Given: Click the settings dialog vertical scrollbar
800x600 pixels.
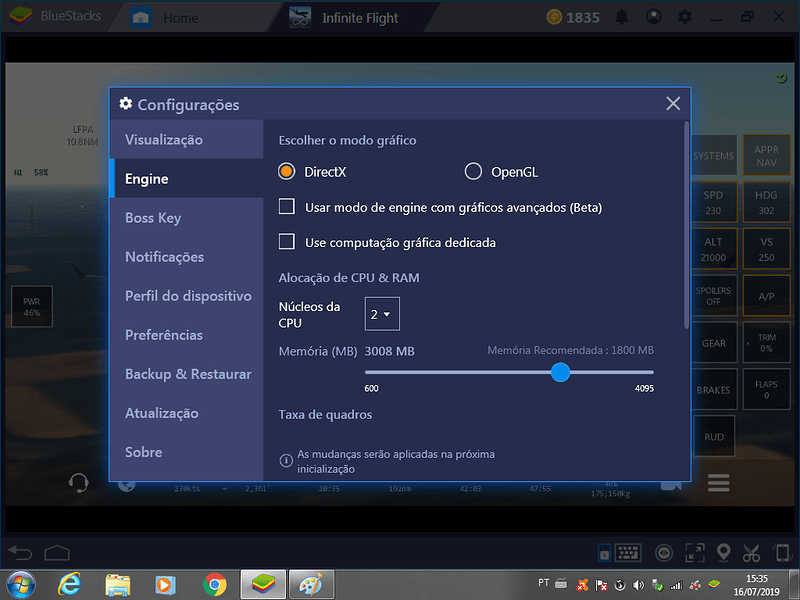Looking at the screenshot, I should pos(686,224).
